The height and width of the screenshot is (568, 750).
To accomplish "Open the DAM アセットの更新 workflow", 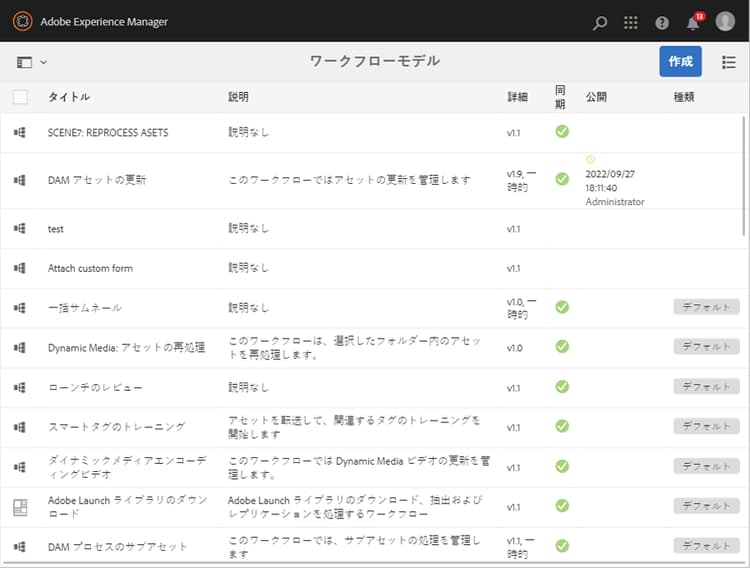I will click(x=97, y=180).
